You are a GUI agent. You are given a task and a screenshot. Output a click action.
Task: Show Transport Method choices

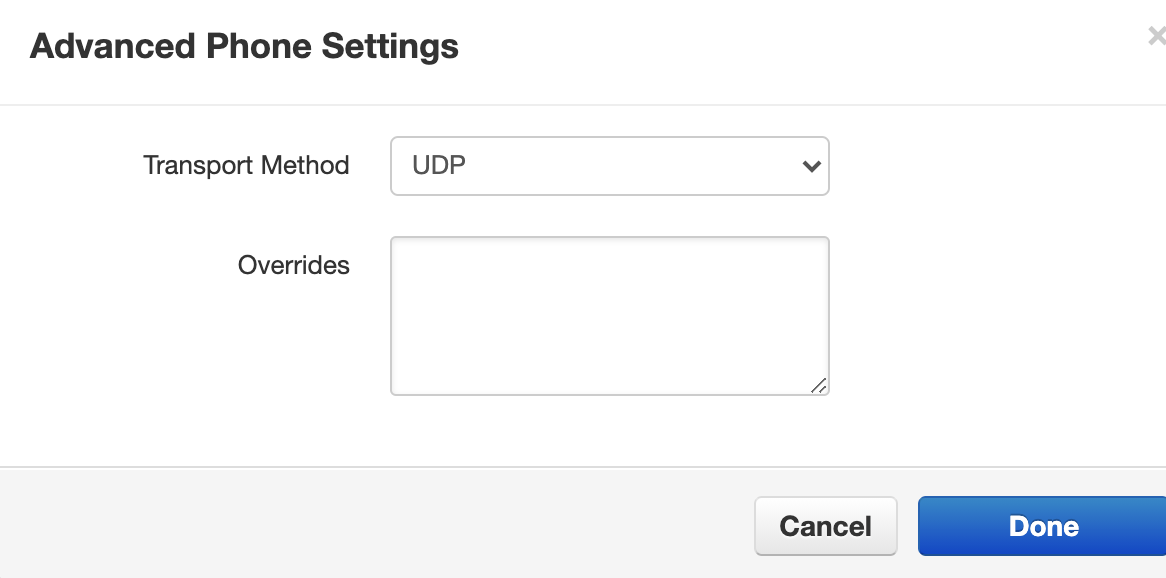tap(609, 166)
